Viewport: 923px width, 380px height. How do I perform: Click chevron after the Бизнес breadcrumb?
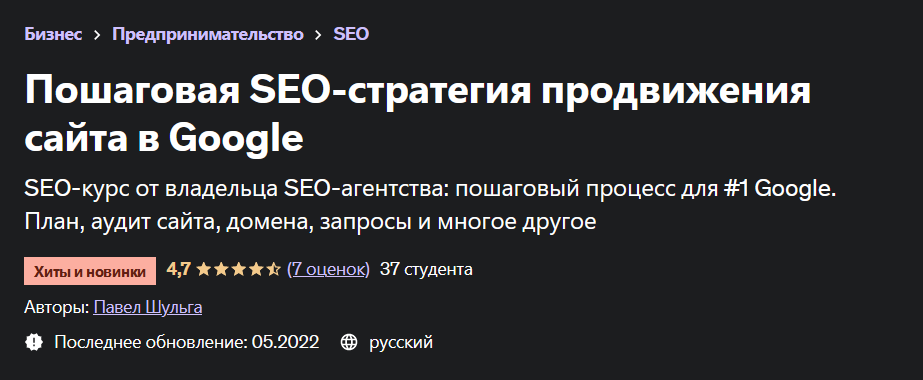(97, 35)
